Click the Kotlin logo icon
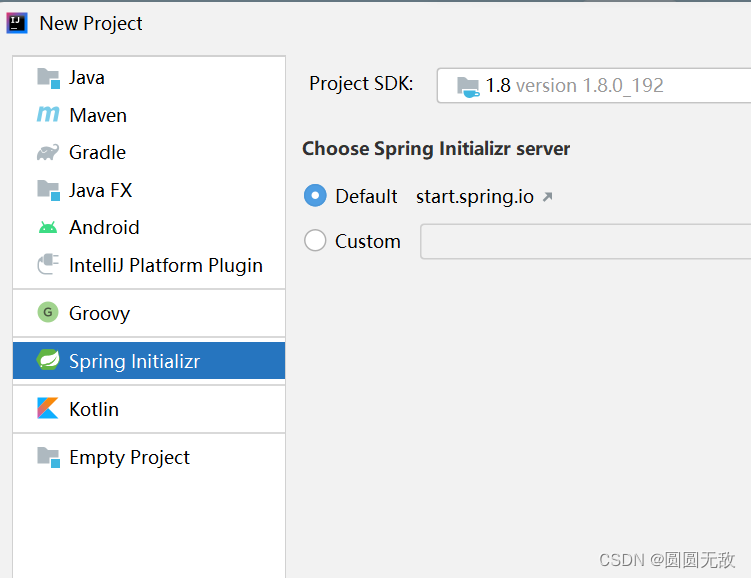Viewport: 751px width, 578px height. [x=48, y=408]
